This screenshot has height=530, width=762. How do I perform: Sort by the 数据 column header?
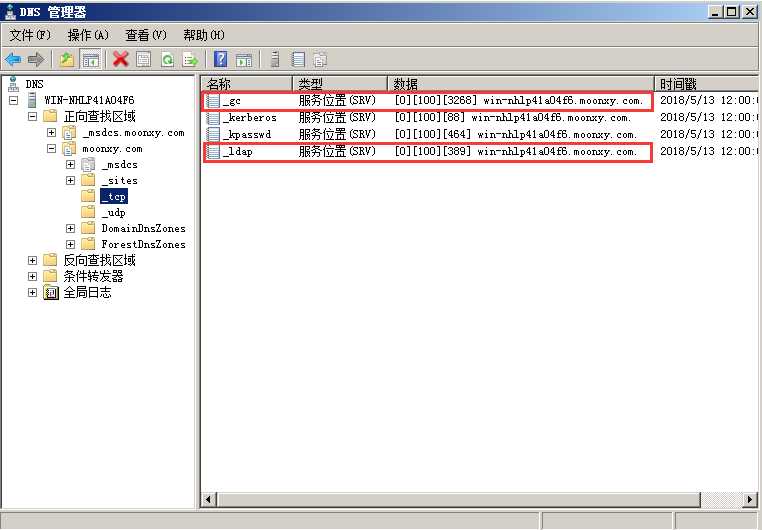(x=521, y=84)
